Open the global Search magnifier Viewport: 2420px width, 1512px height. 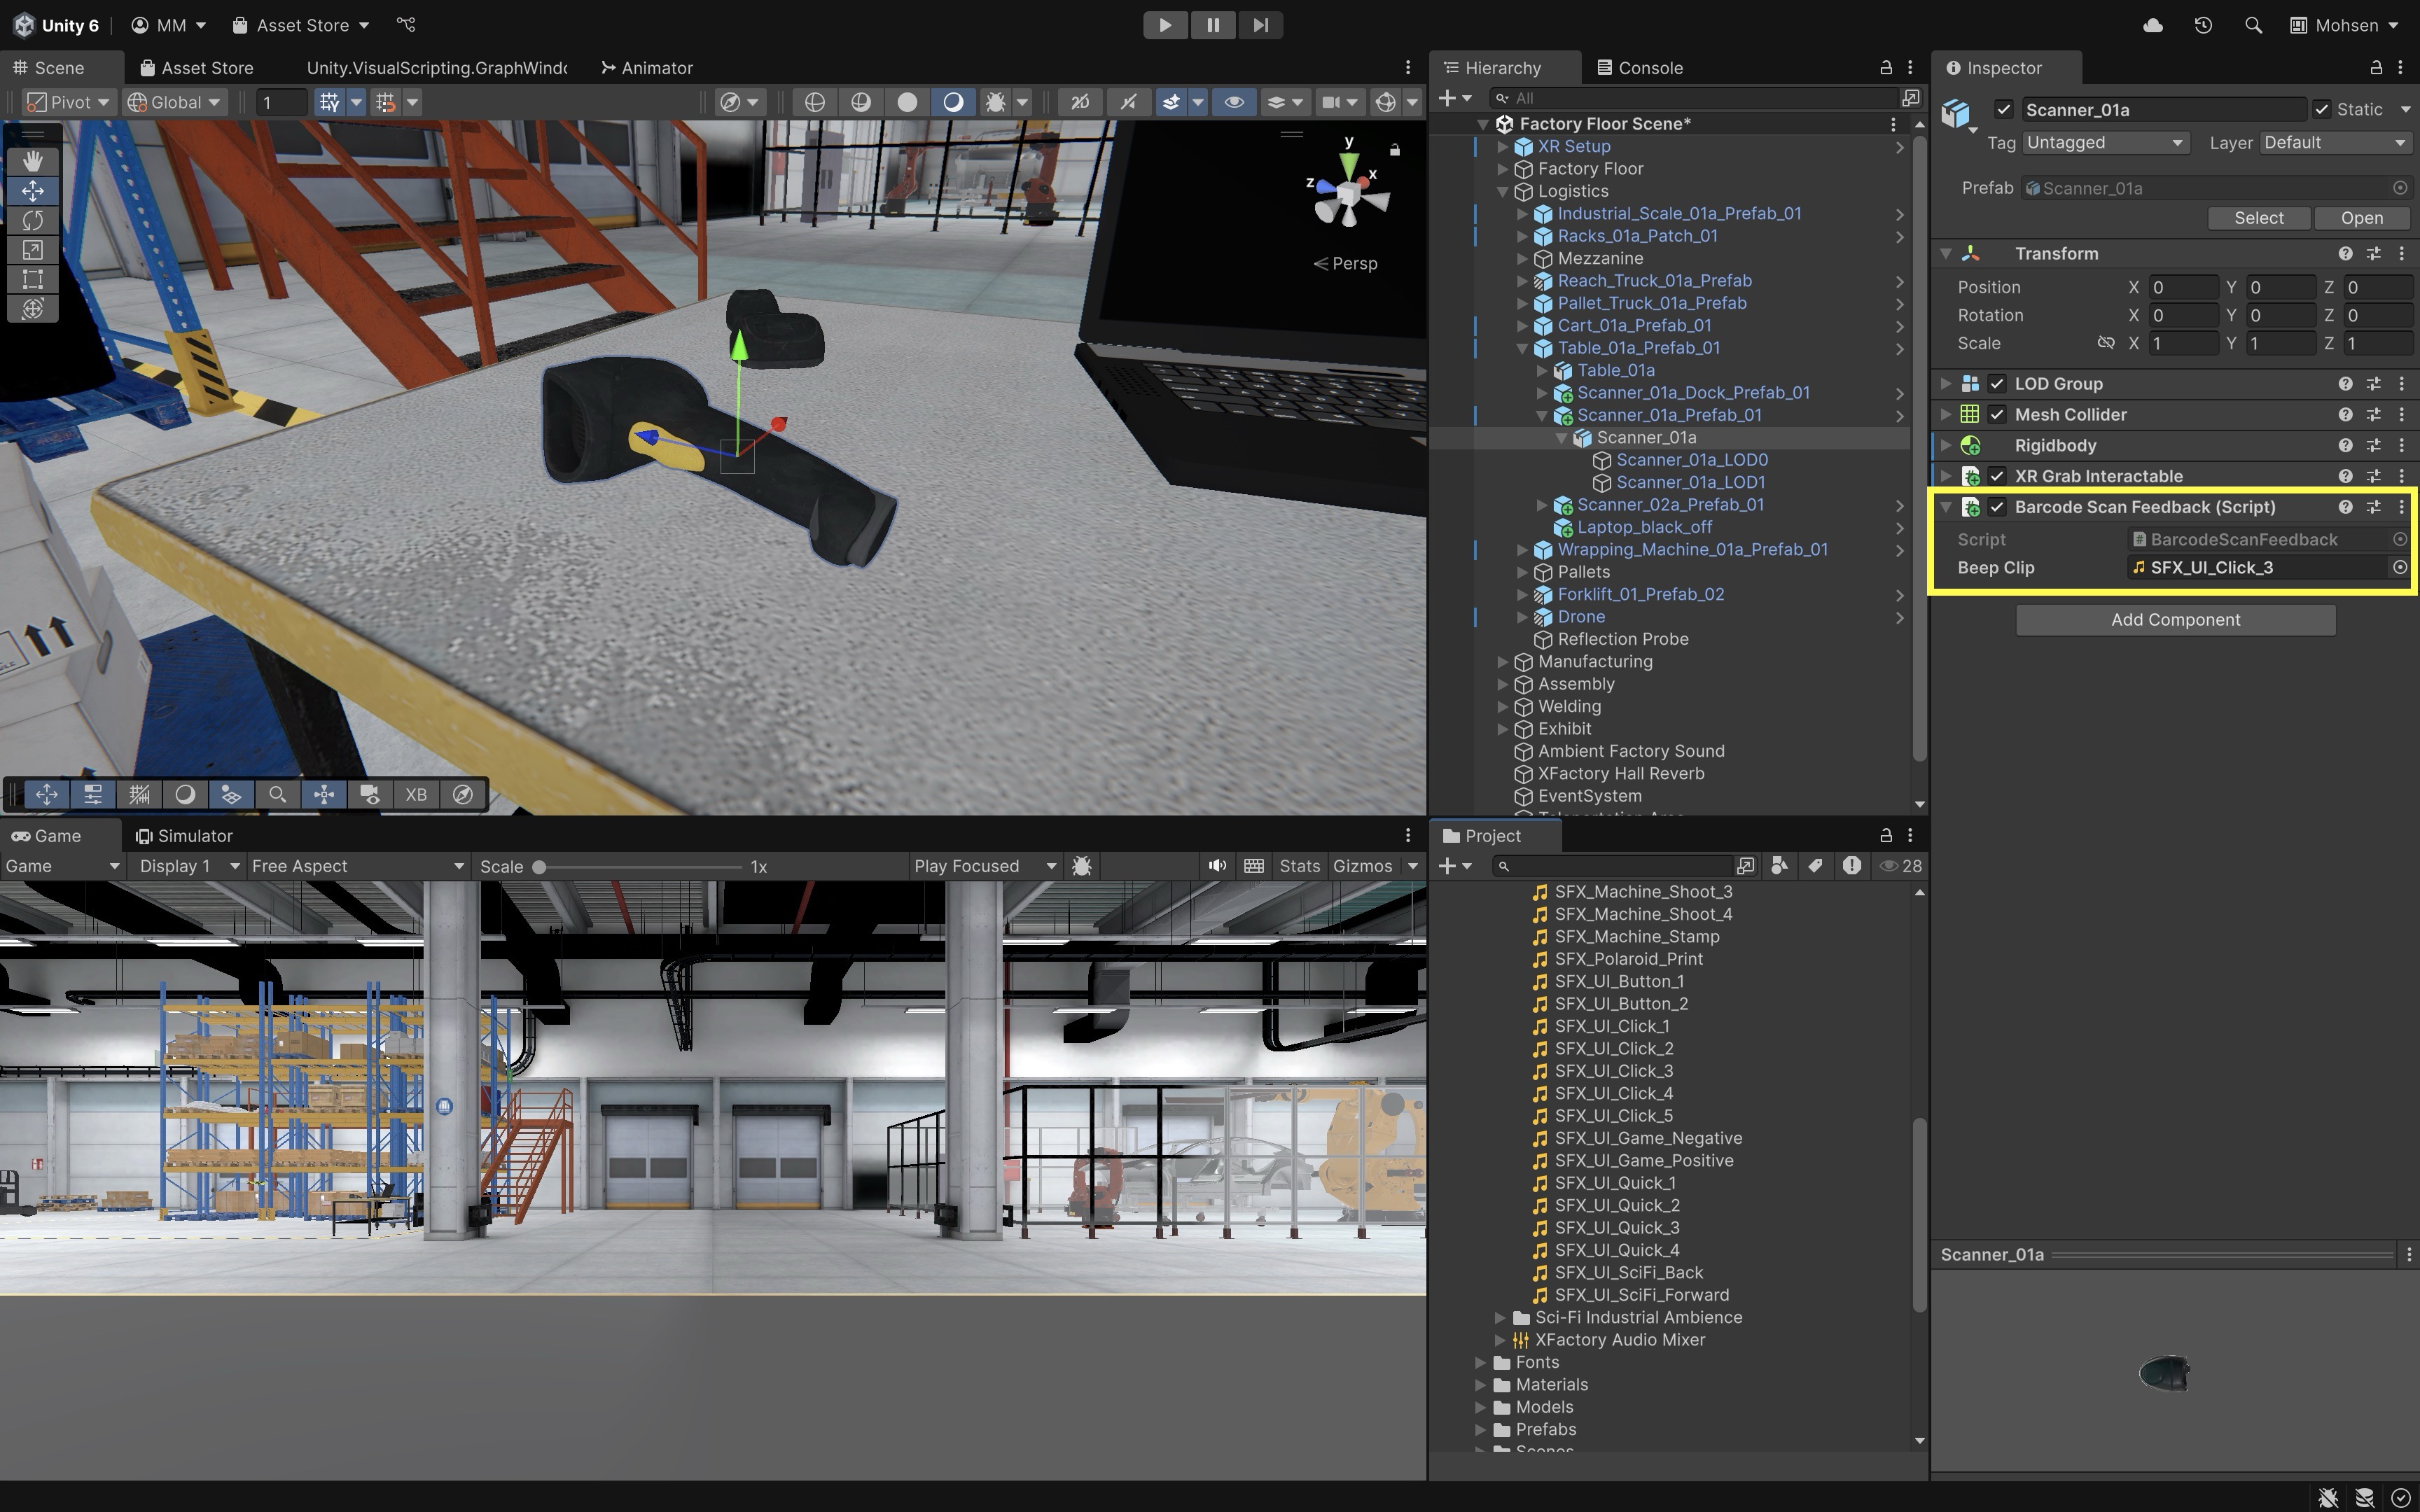tap(2253, 25)
